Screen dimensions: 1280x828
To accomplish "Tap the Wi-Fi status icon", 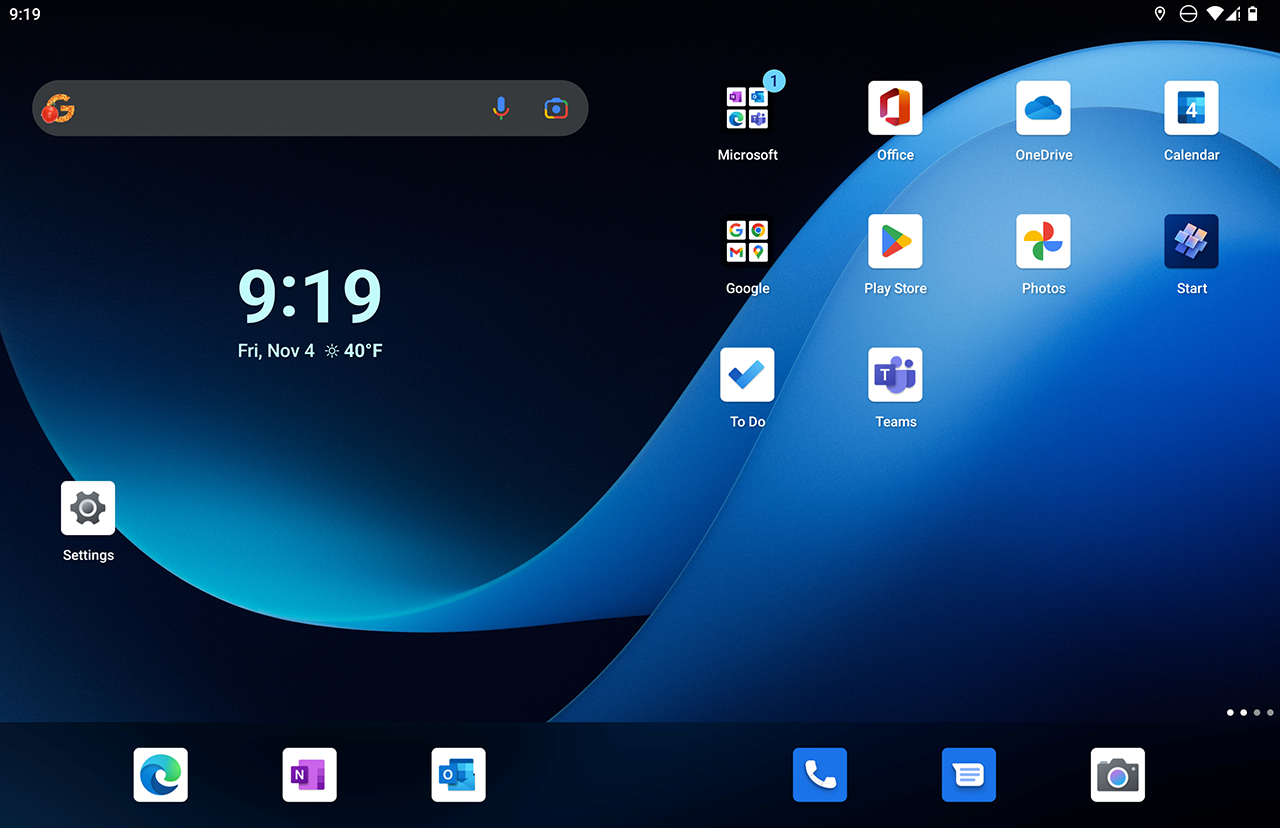I will (1216, 14).
